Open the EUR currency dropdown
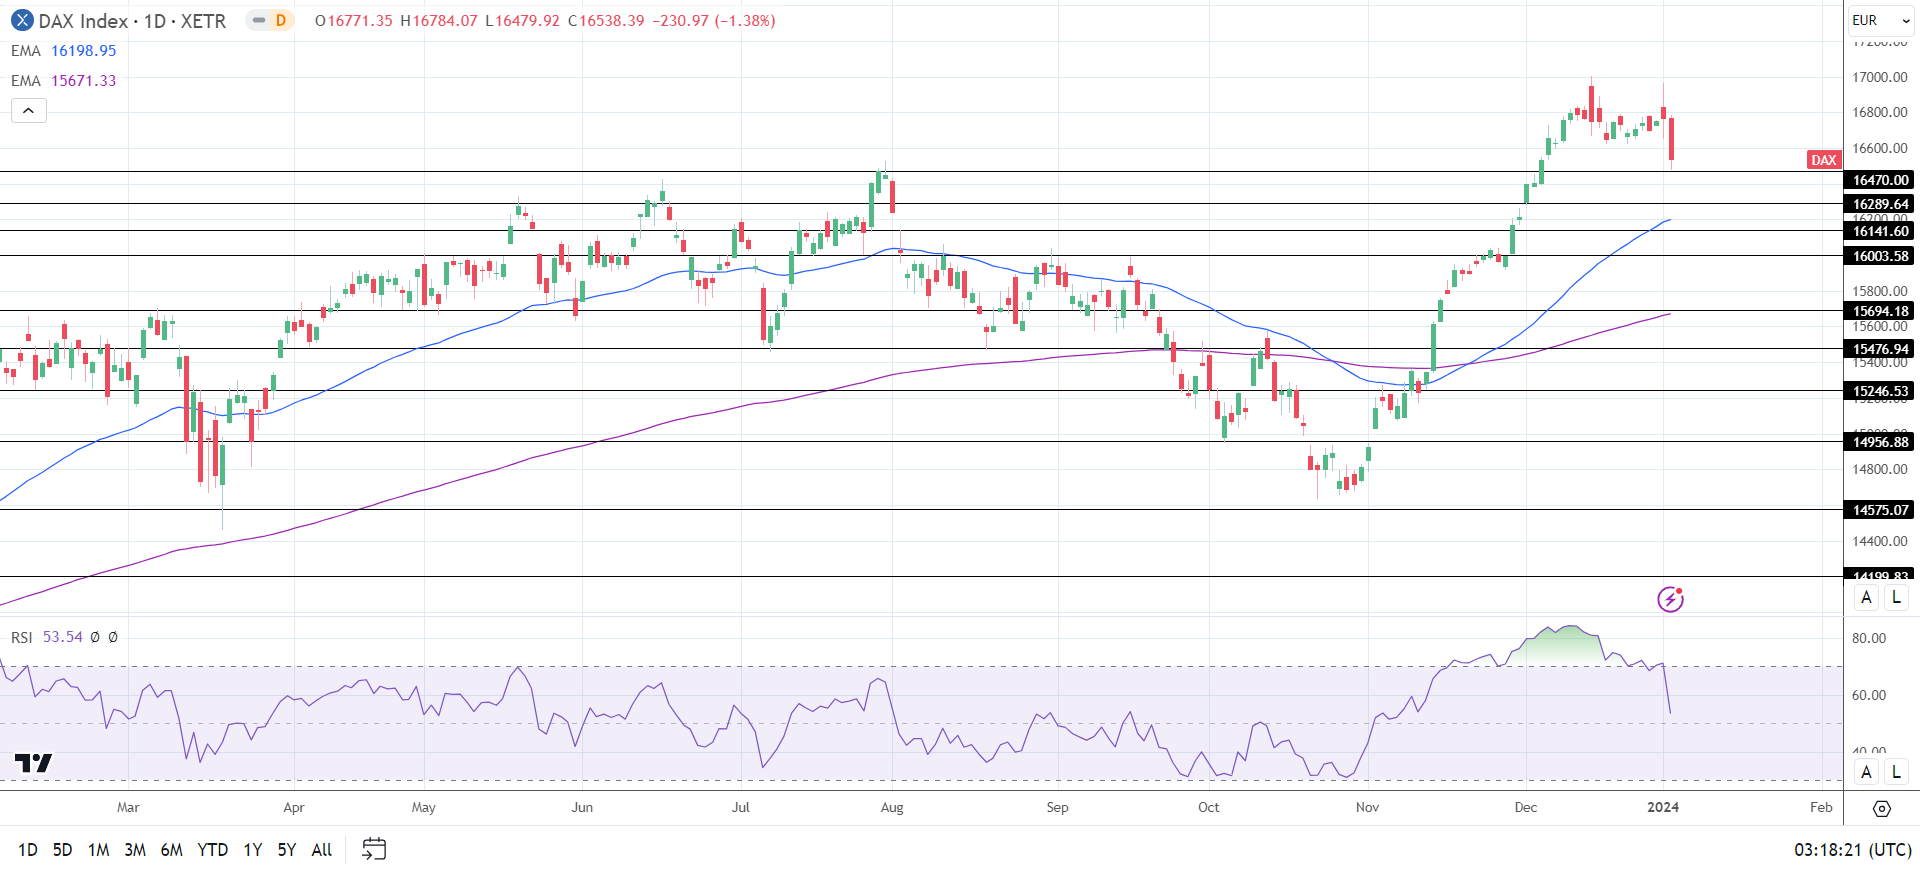 pos(1881,20)
